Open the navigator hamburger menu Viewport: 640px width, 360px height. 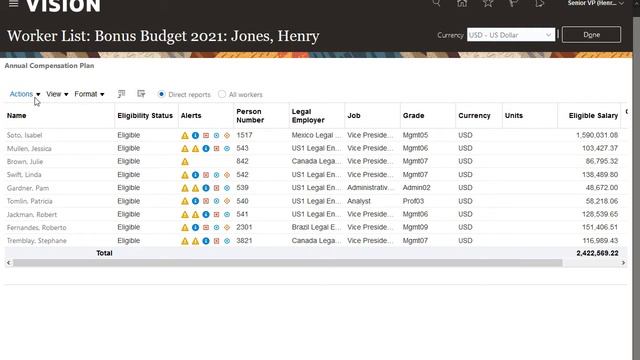pyautogui.click(x=13, y=4)
